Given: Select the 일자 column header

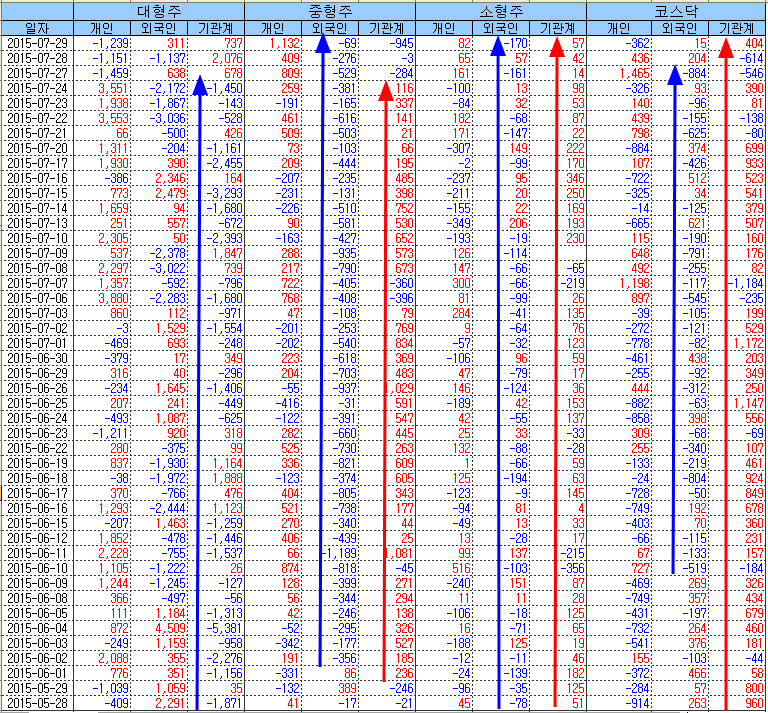Looking at the screenshot, I should pyautogui.click(x=37, y=28).
